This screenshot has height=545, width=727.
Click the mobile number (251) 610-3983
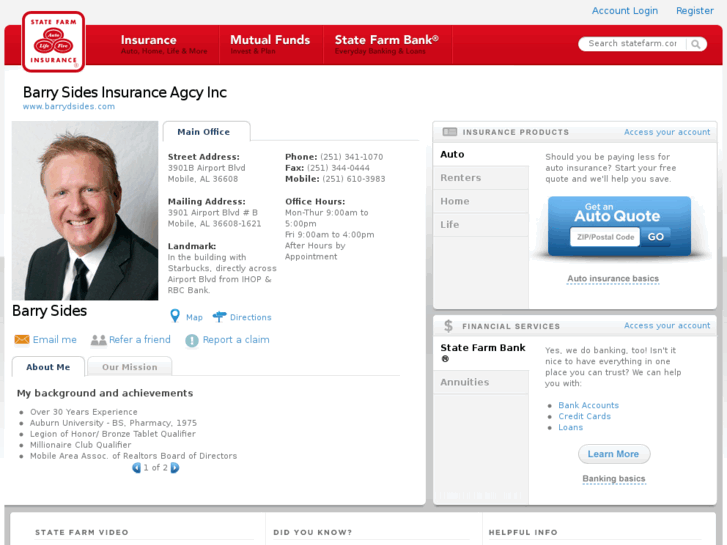coord(354,179)
